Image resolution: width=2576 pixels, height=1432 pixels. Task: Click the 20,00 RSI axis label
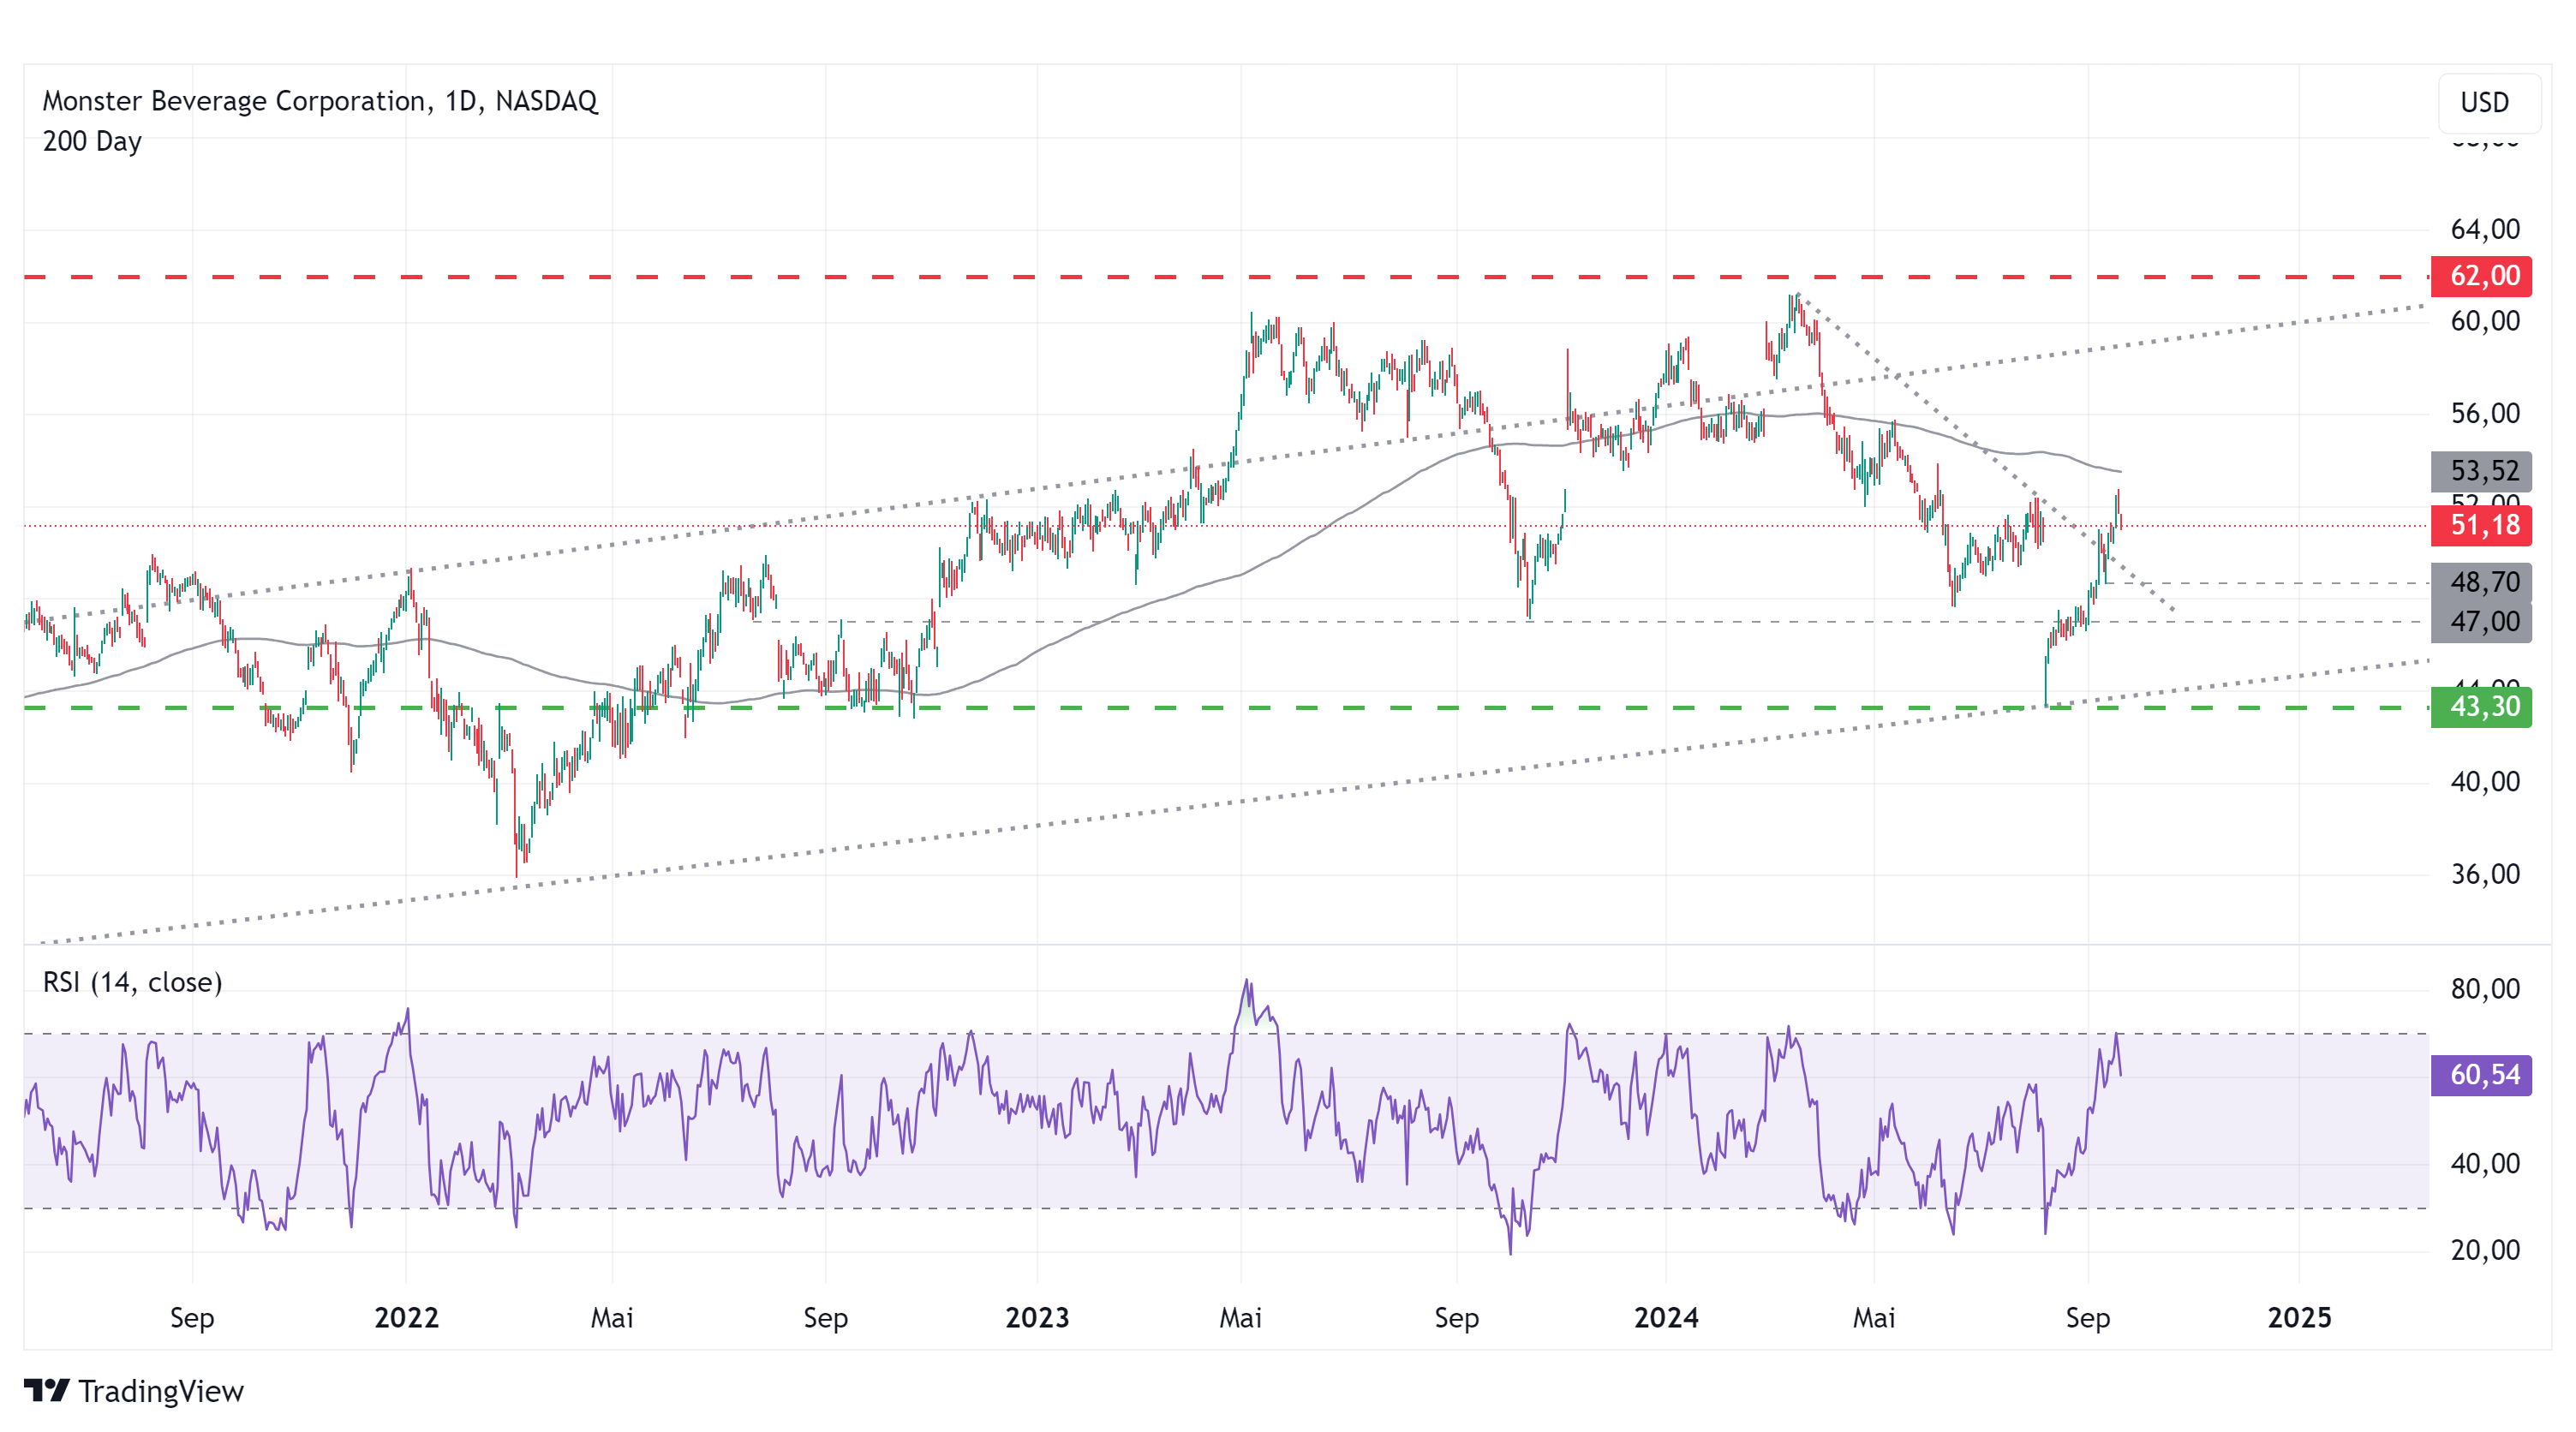2485,1250
